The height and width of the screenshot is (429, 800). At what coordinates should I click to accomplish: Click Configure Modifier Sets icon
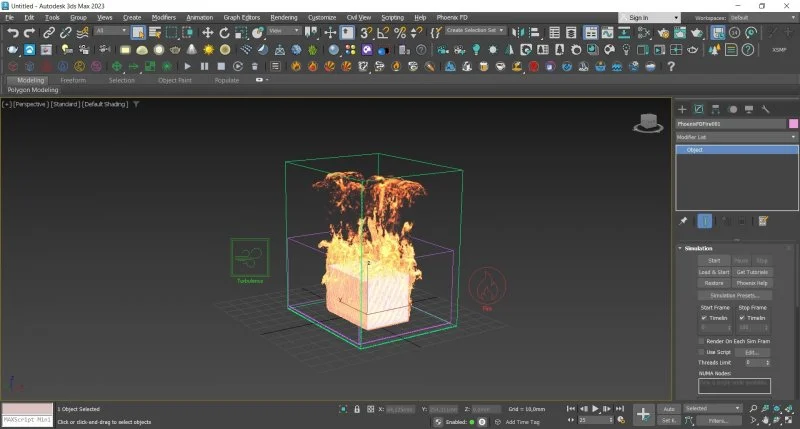[763, 221]
